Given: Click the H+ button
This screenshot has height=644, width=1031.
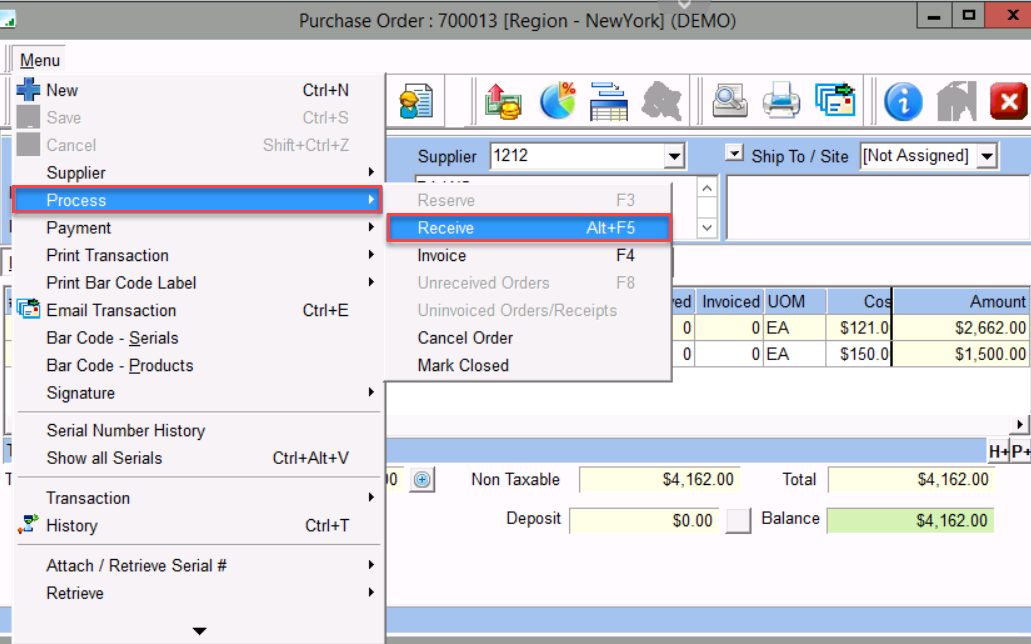Looking at the screenshot, I should click(x=998, y=452).
